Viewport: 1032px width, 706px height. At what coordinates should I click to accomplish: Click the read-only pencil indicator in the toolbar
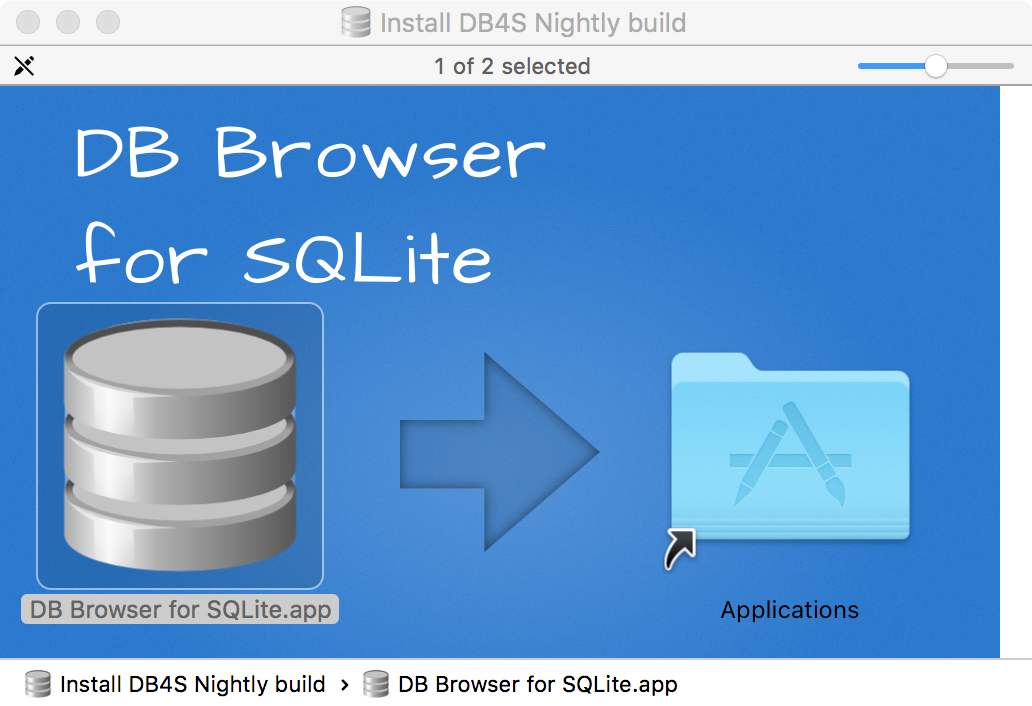point(24,66)
